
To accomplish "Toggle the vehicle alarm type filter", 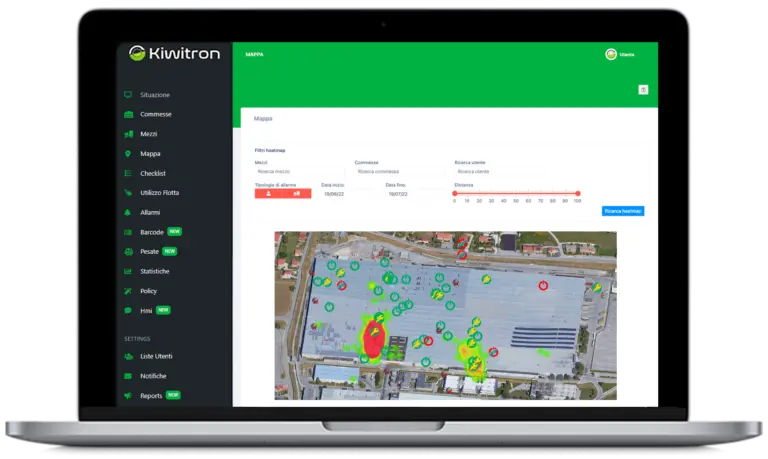I will (x=297, y=194).
